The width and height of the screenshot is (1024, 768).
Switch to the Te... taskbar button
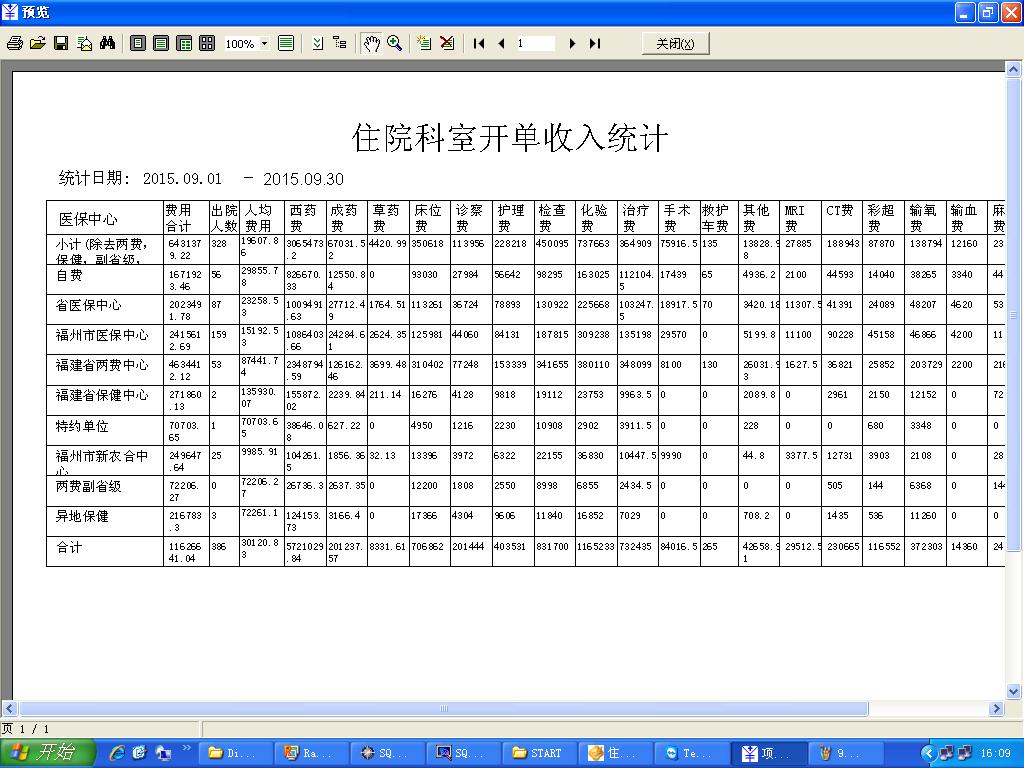tap(691, 753)
